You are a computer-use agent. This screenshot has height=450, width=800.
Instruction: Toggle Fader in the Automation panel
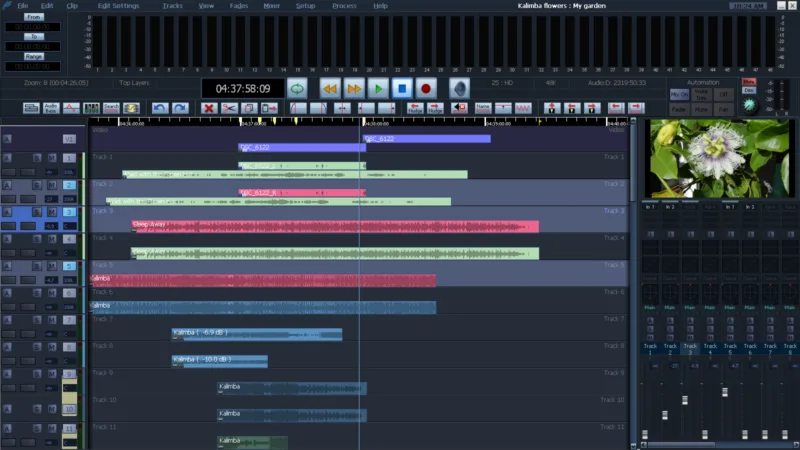coord(679,110)
